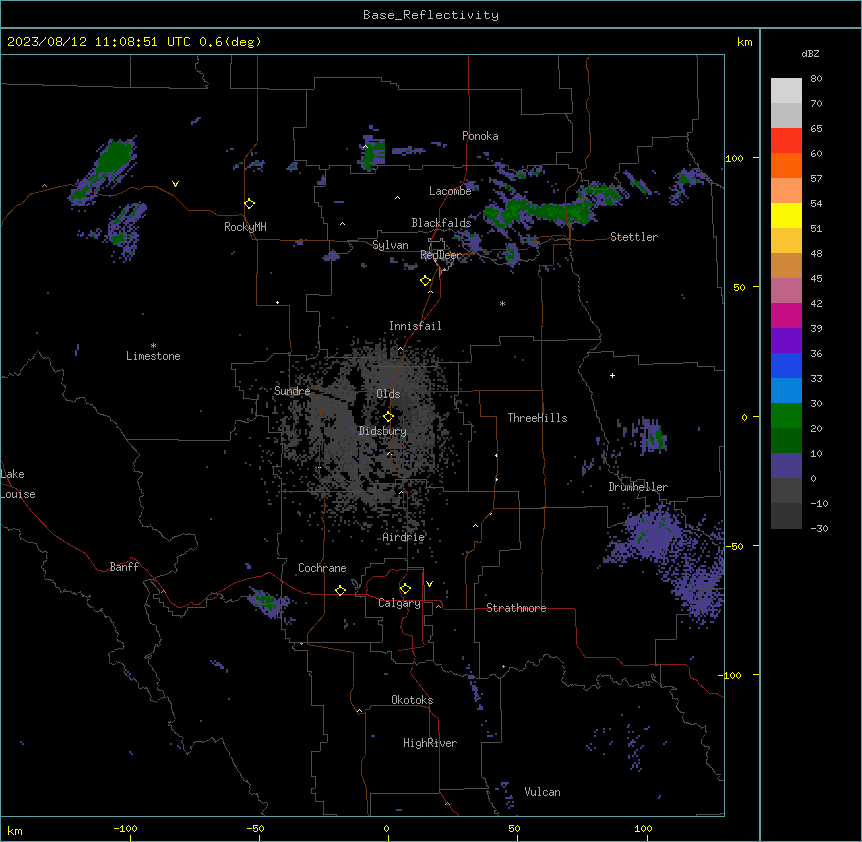
Task: Click the yellow diamond marker above Calgary
Action: [405, 589]
